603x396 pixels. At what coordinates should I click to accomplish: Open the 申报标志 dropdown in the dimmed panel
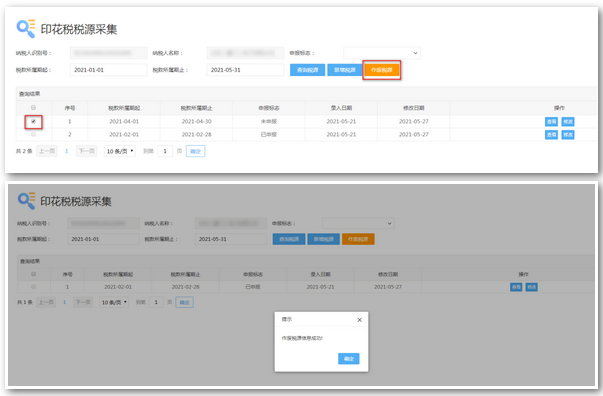358,223
